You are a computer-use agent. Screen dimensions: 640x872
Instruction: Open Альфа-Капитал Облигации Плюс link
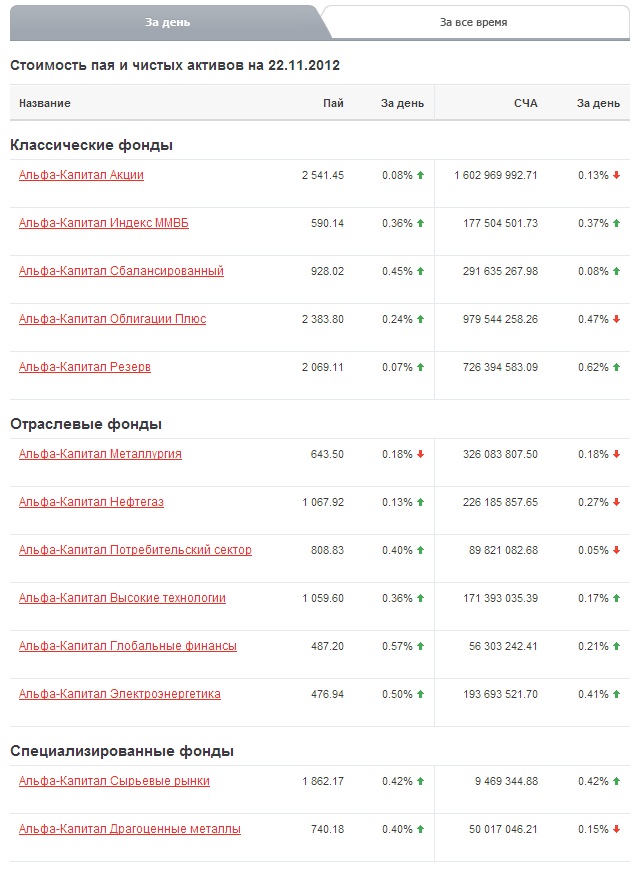(x=112, y=319)
